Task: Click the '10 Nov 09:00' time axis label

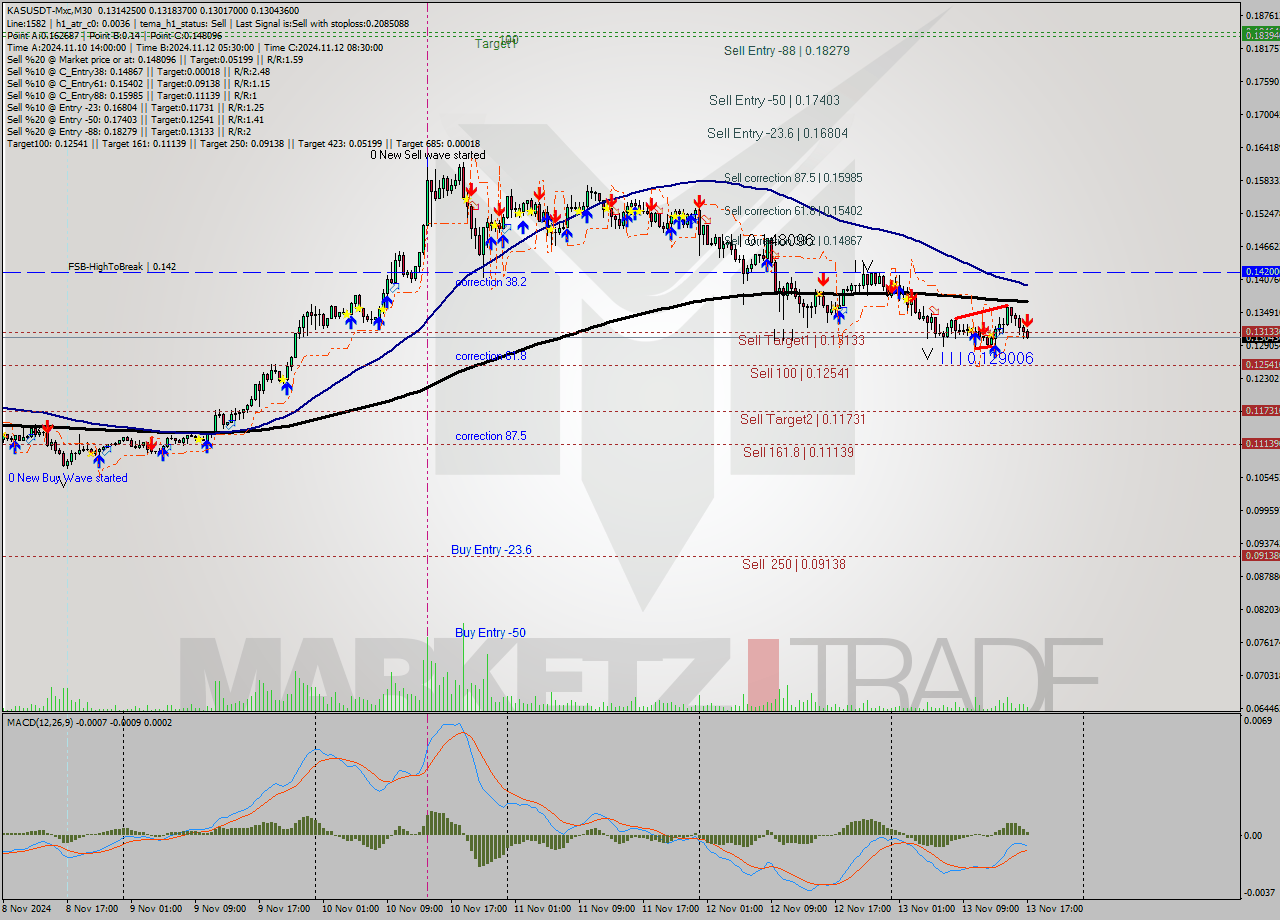Action: pyautogui.click(x=414, y=909)
